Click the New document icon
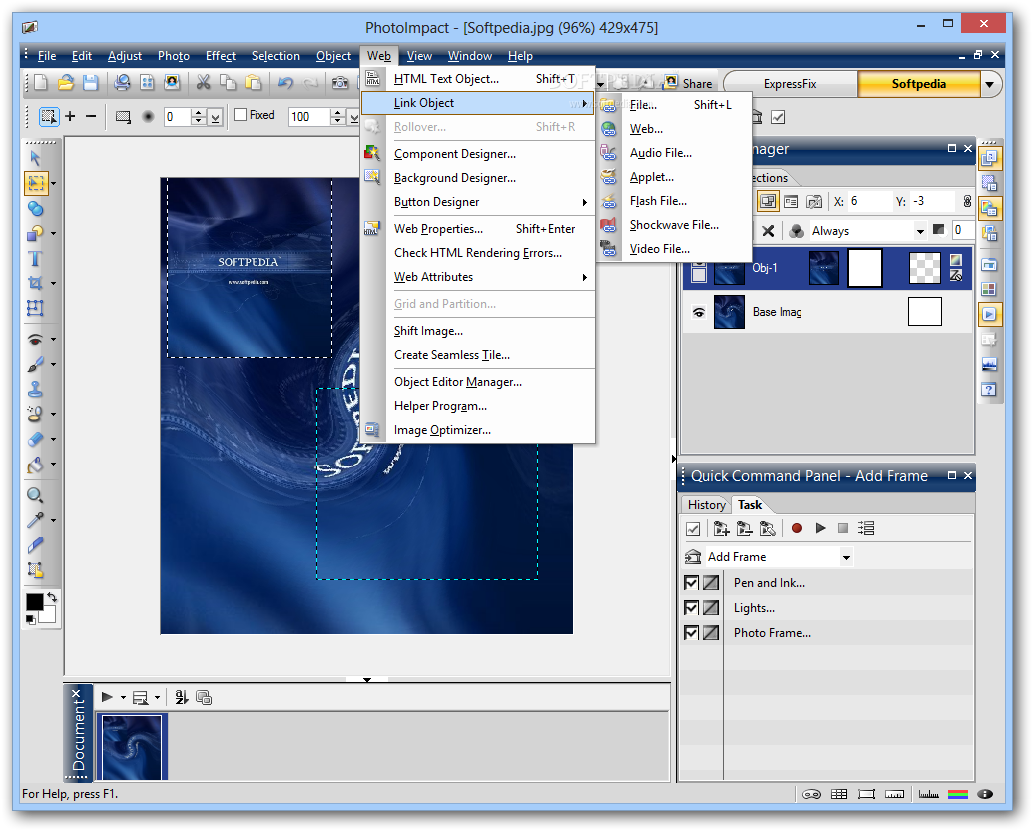This screenshot has width=1033, height=831. click(41, 82)
